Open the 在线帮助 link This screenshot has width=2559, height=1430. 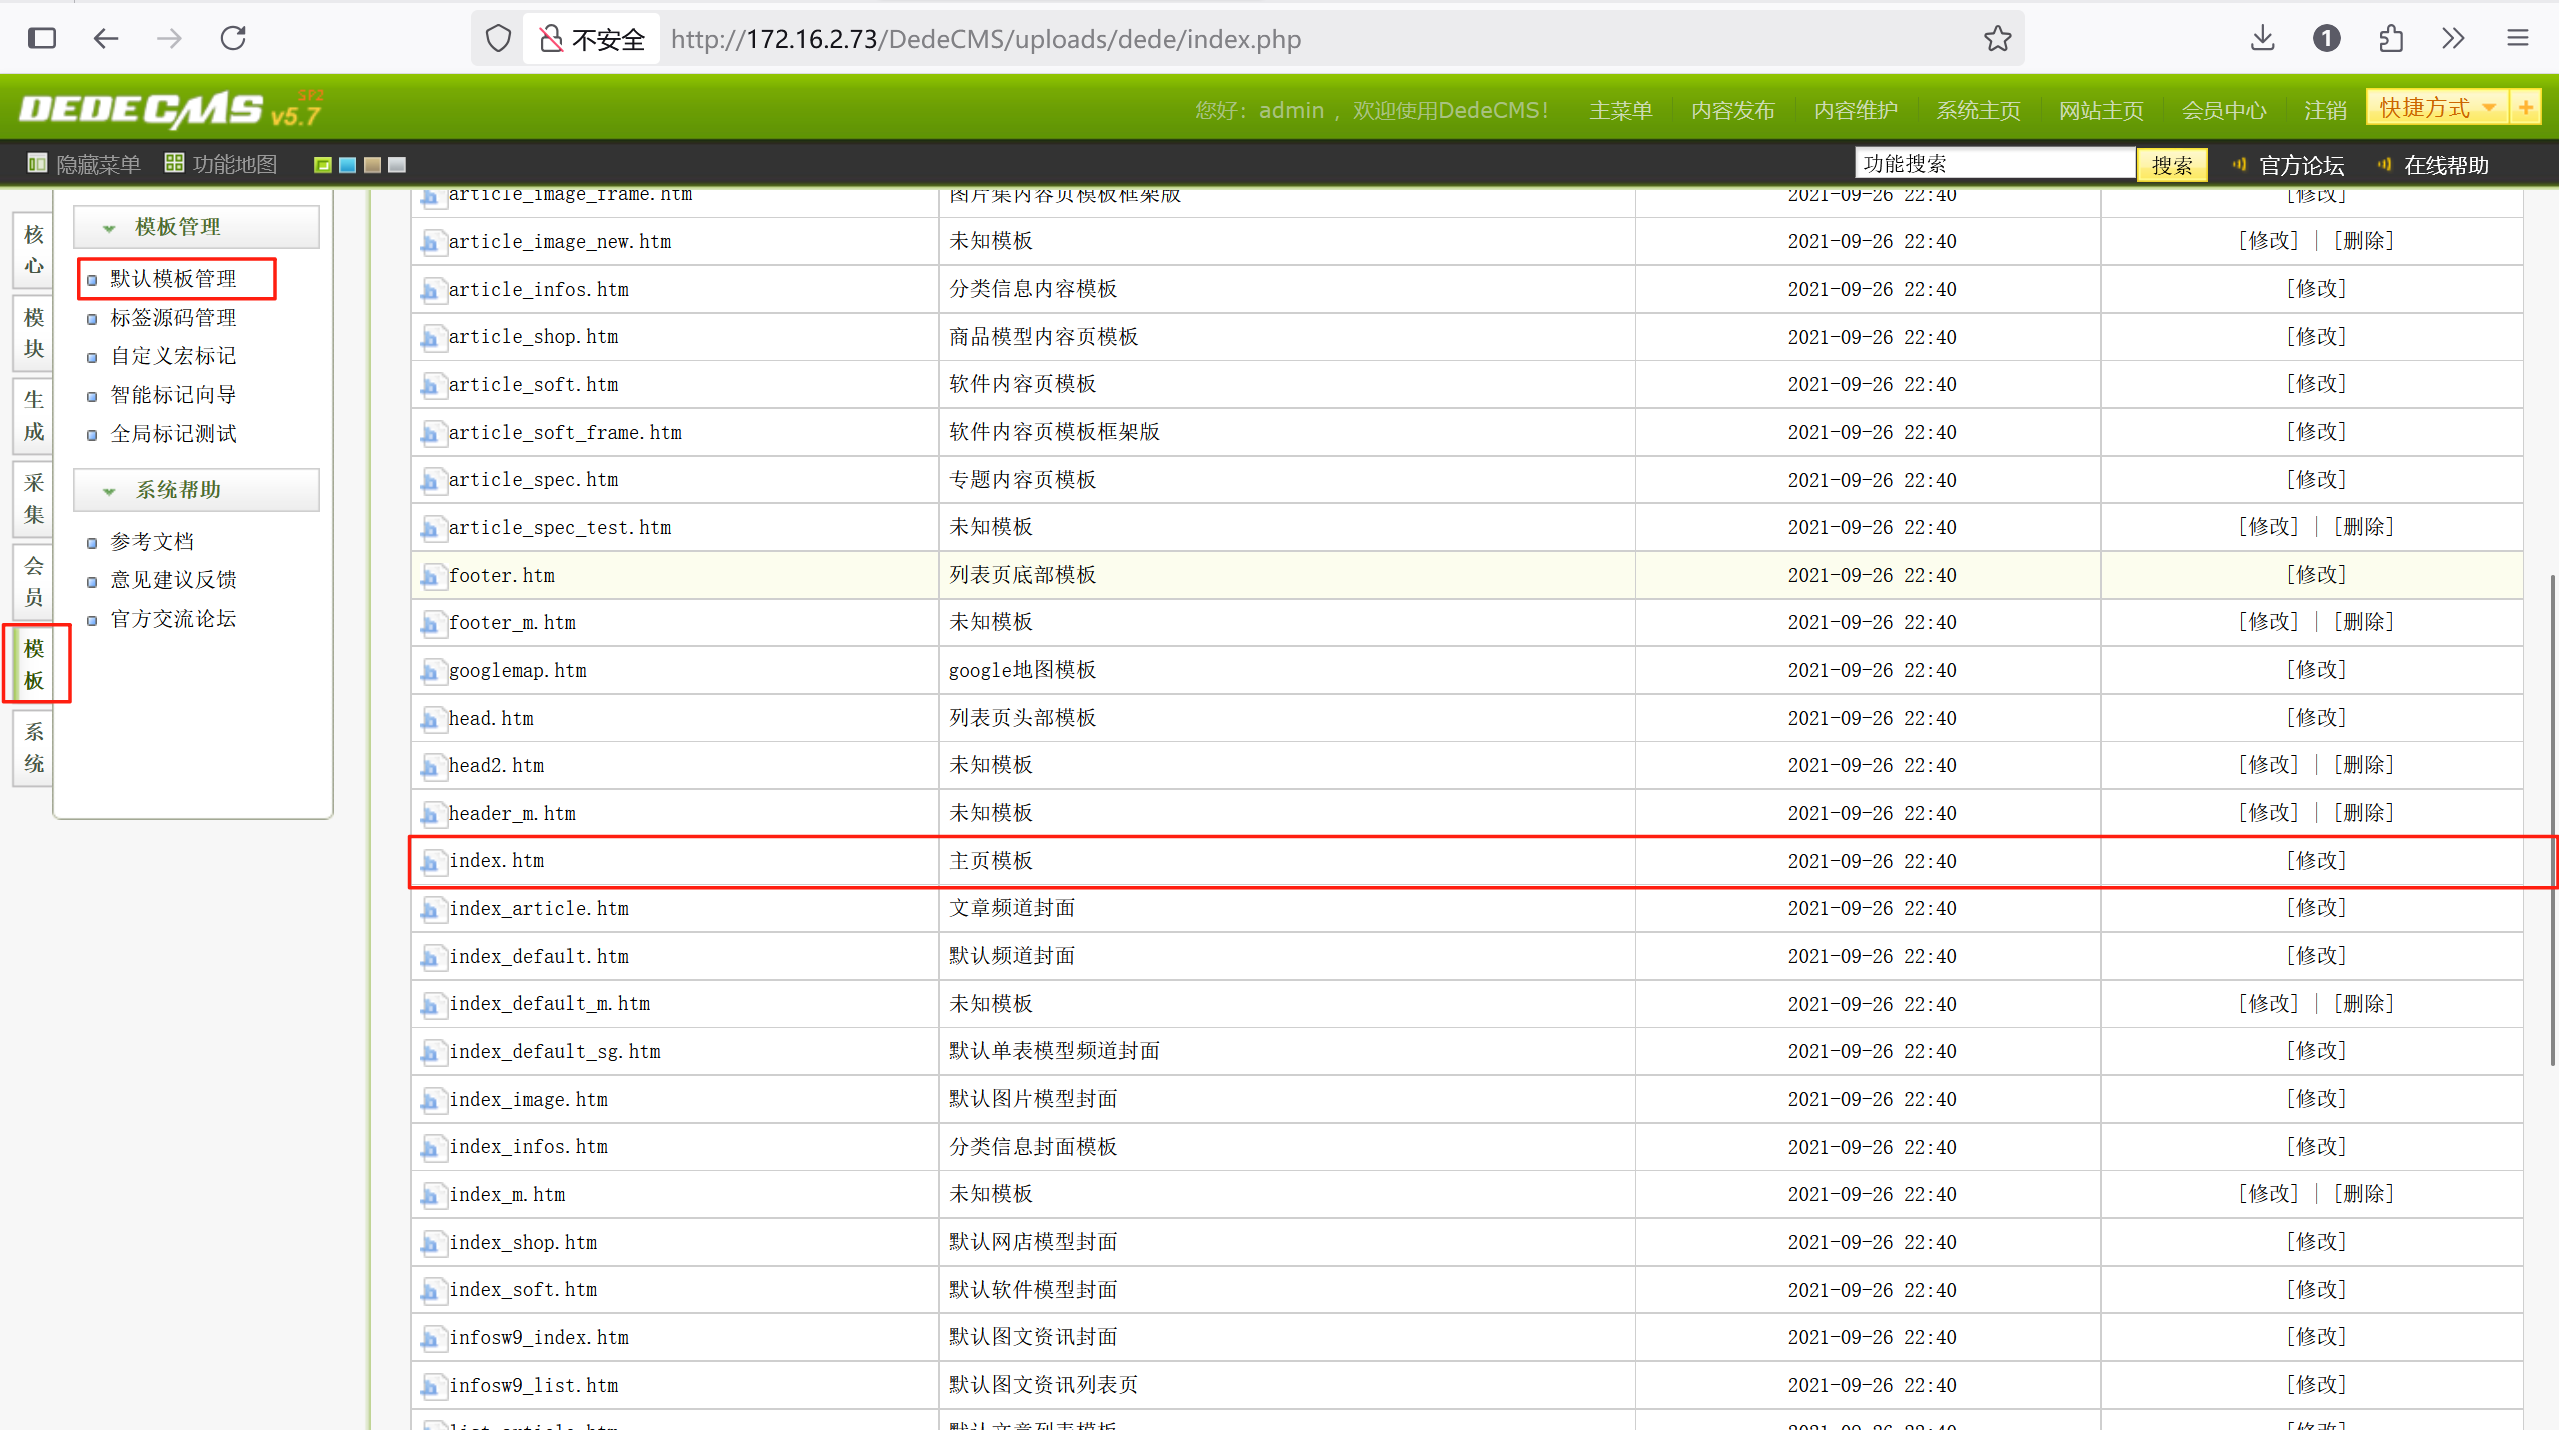[x=2445, y=165]
